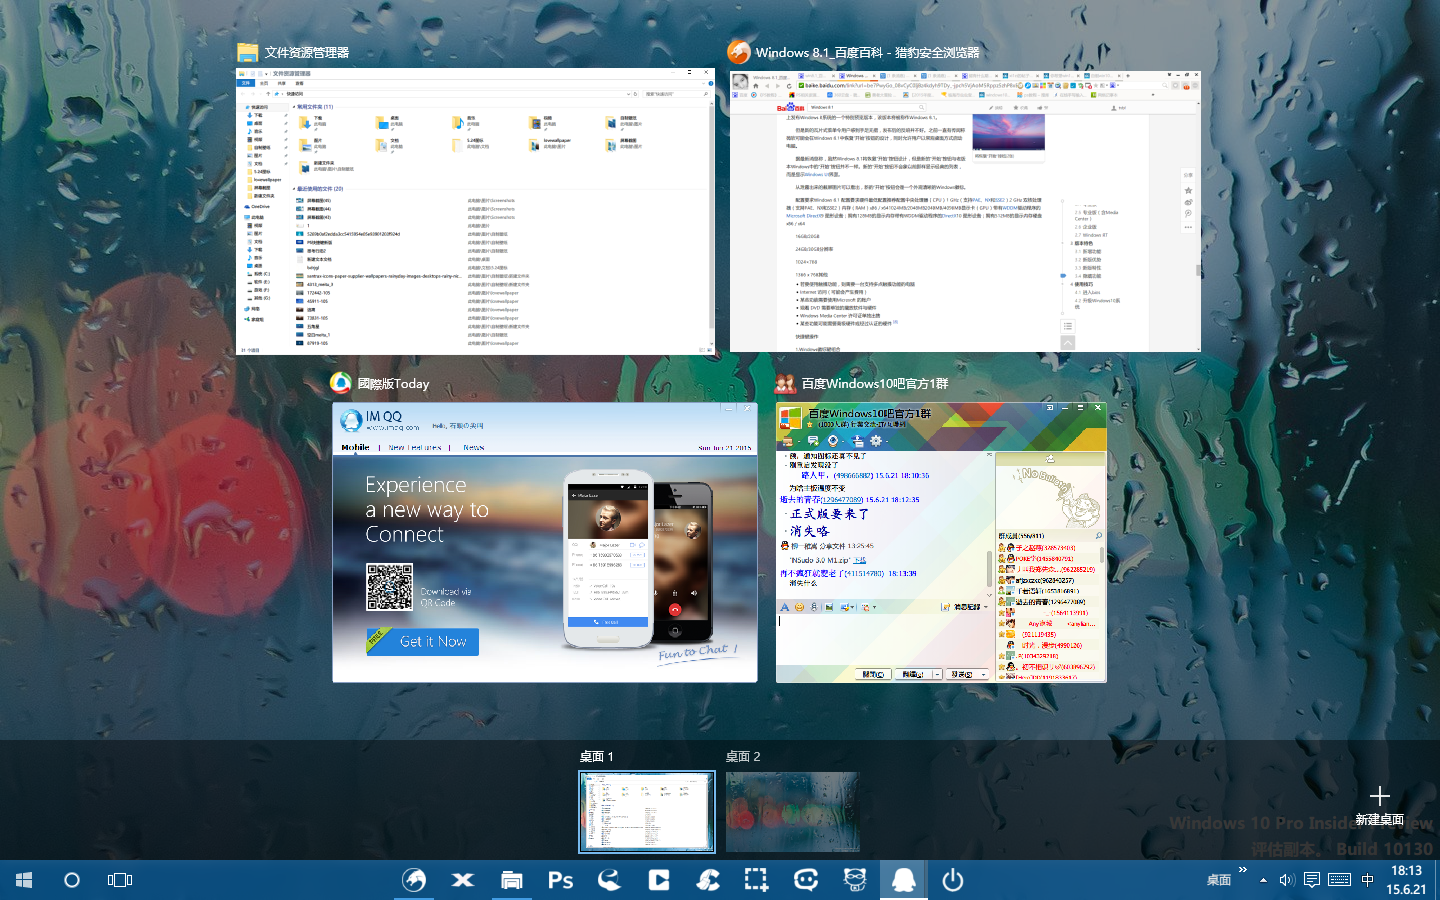
Task: Click the QQ group Windows logo avatar
Action: [x=790, y=419]
